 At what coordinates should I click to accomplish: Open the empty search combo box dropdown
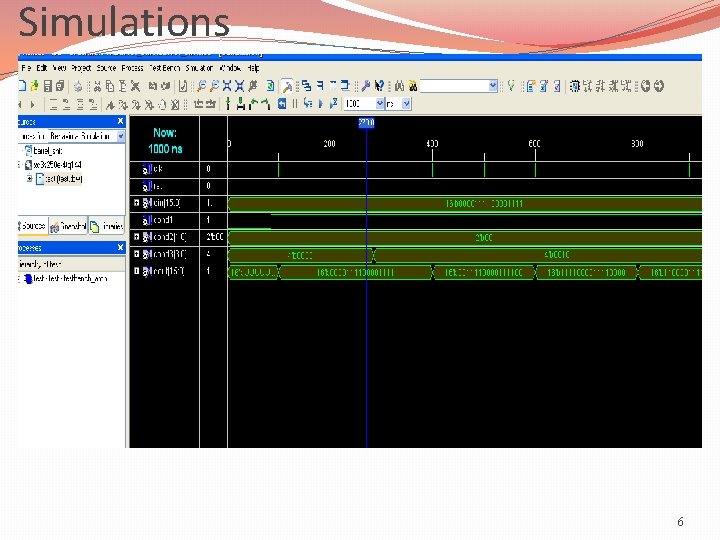point(493,86)
